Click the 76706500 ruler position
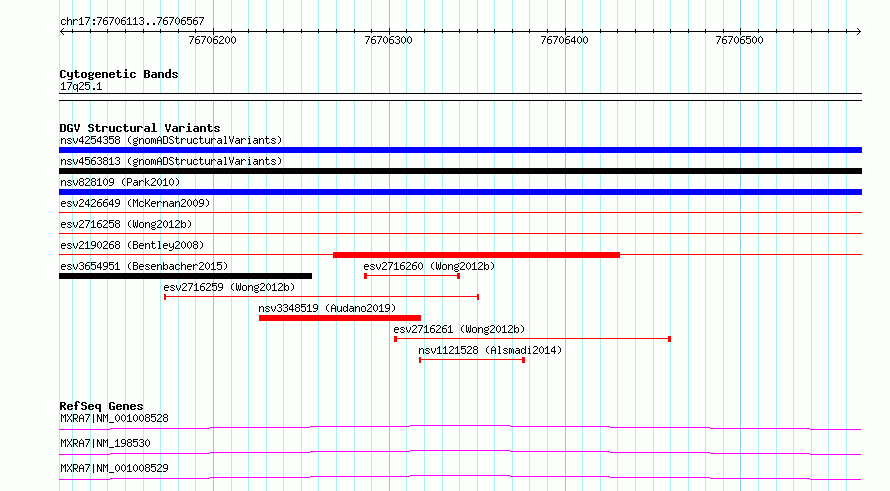Screen dimensions: 890x491 739,40
